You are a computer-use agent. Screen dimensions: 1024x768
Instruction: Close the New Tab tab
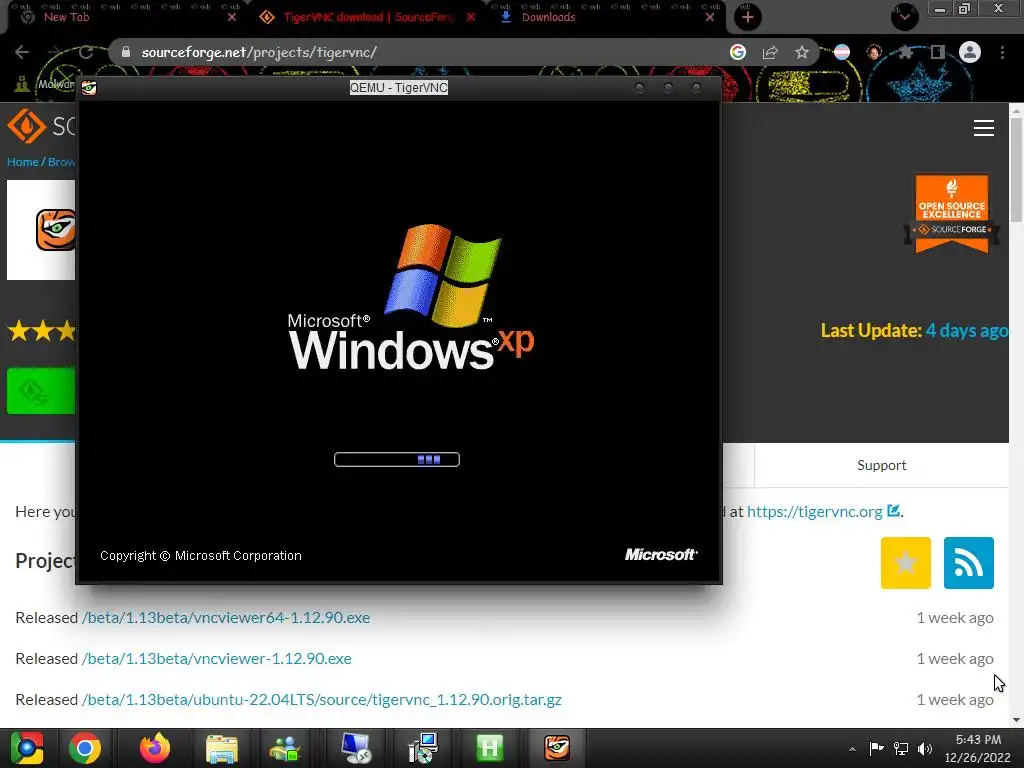232,18
